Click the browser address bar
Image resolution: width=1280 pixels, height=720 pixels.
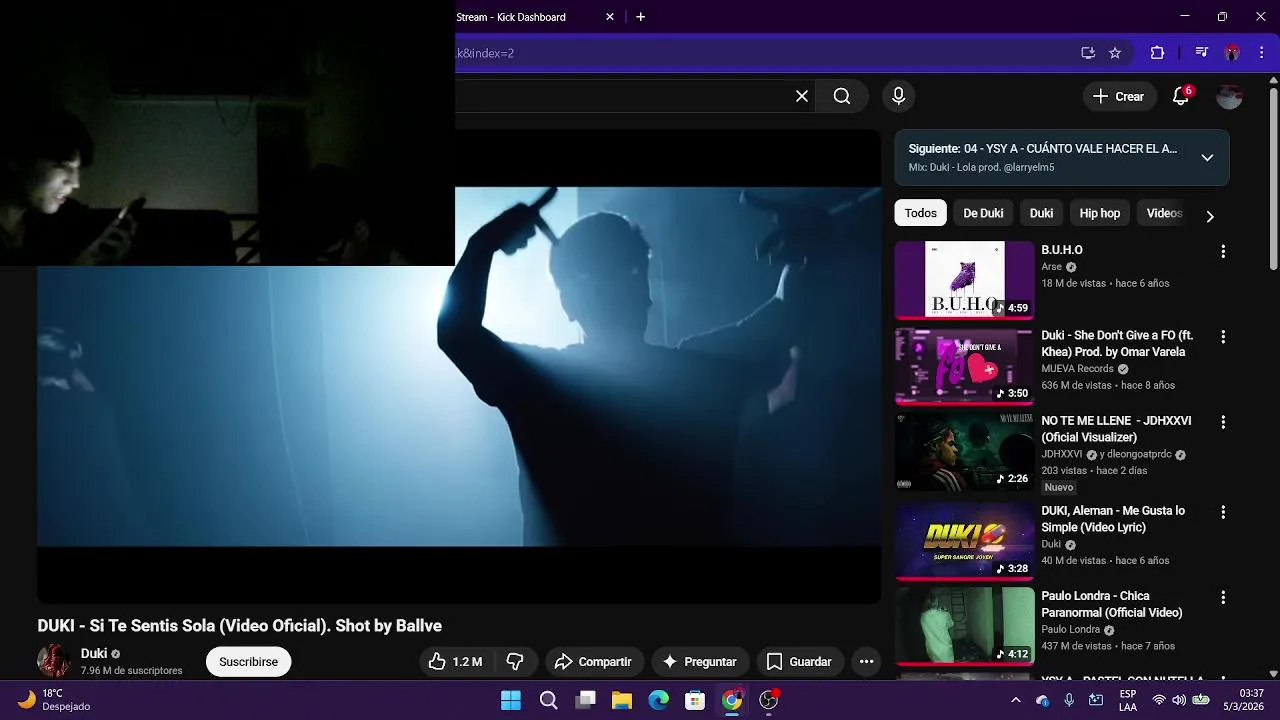pos(765,53)
